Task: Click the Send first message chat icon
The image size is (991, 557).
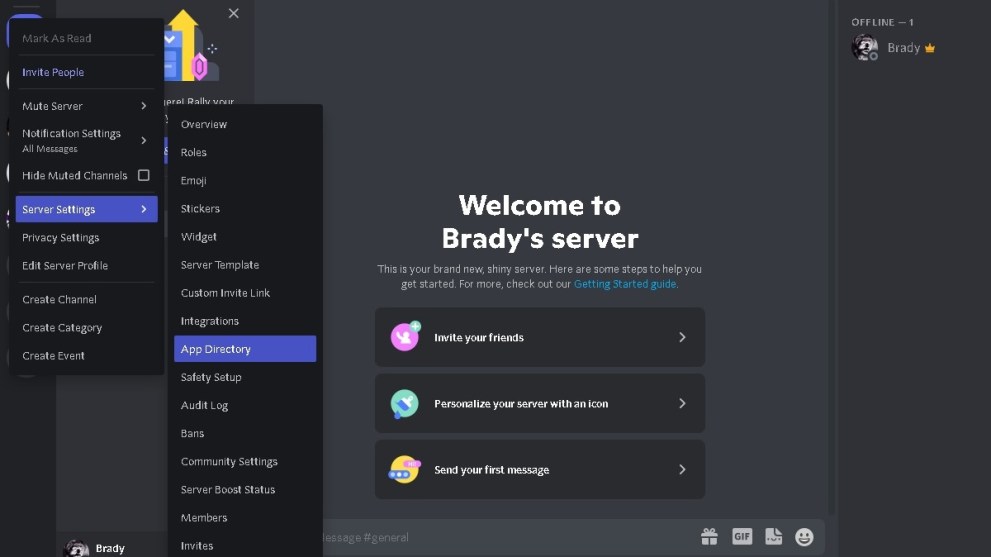Action: pyautogui.click(x=404, y=470)
